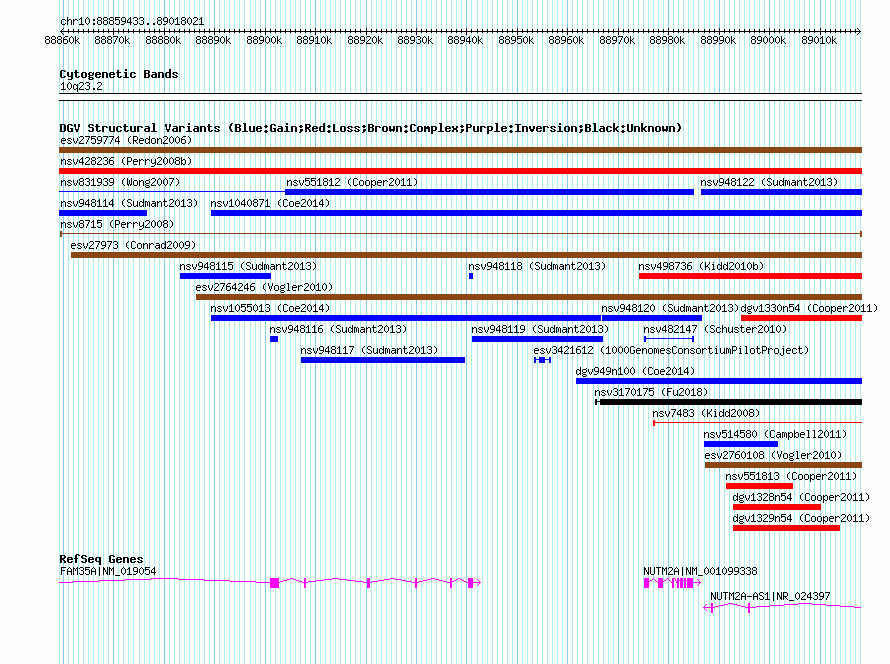The image size is (890, 664).
Task: Select nsv948122 (Sudmant2013) variant label
Action: coord(769,182)
